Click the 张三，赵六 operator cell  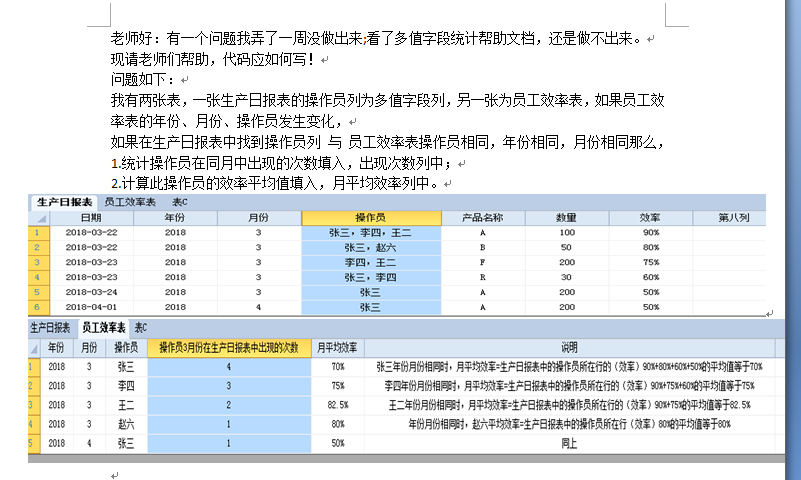(370, 247)
